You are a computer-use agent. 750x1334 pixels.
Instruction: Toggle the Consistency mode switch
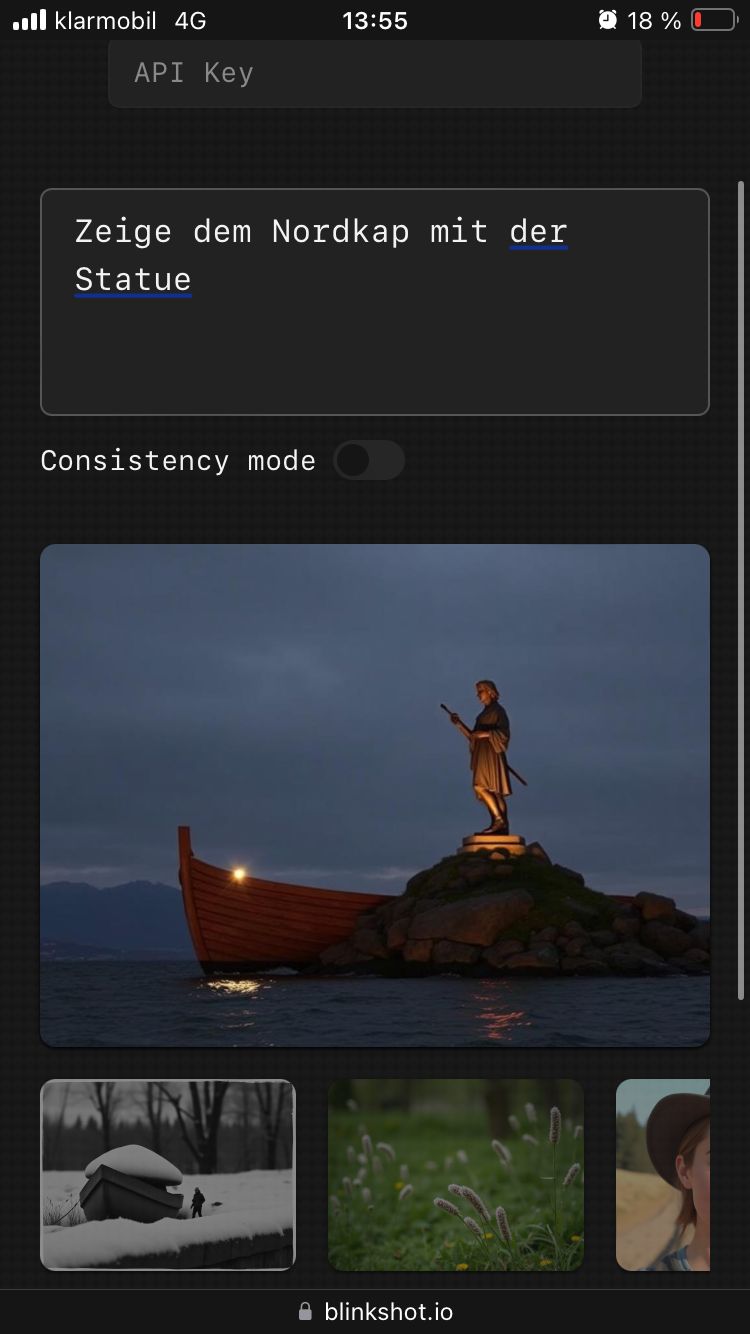coord(369,461)
